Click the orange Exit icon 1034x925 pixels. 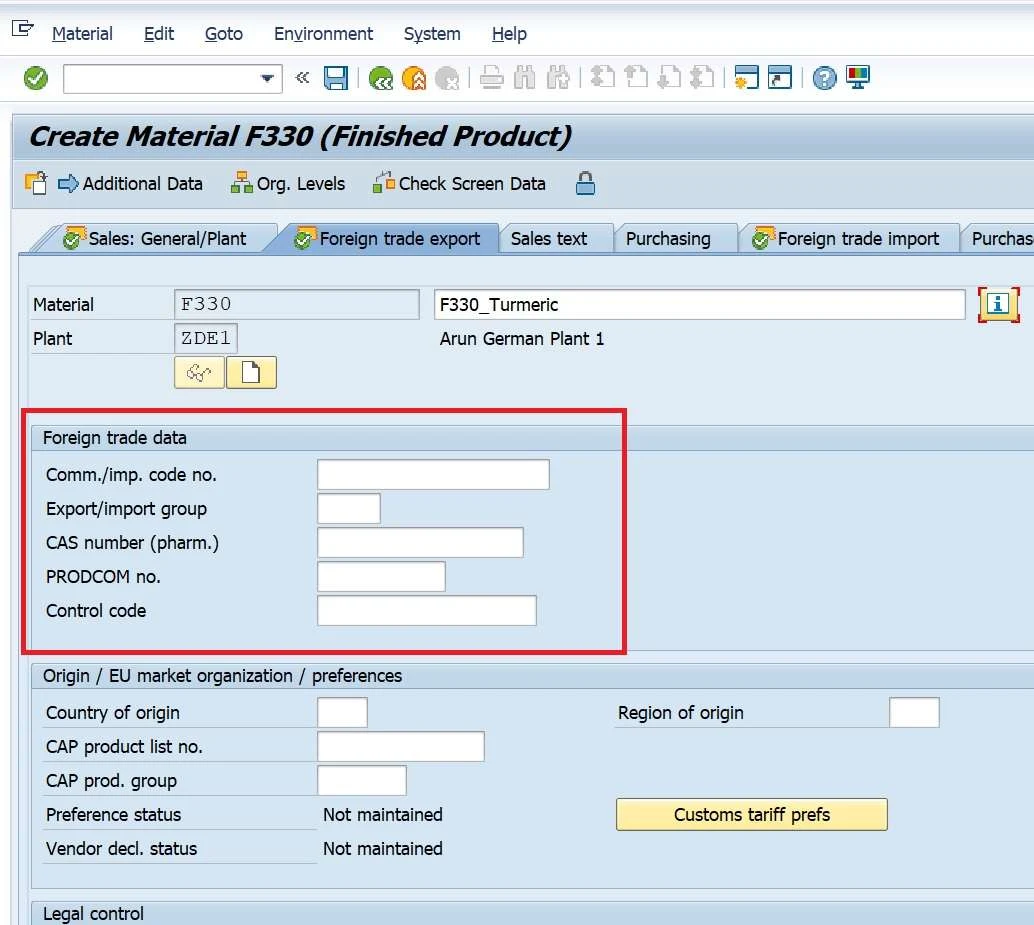(x=414, y=78)
